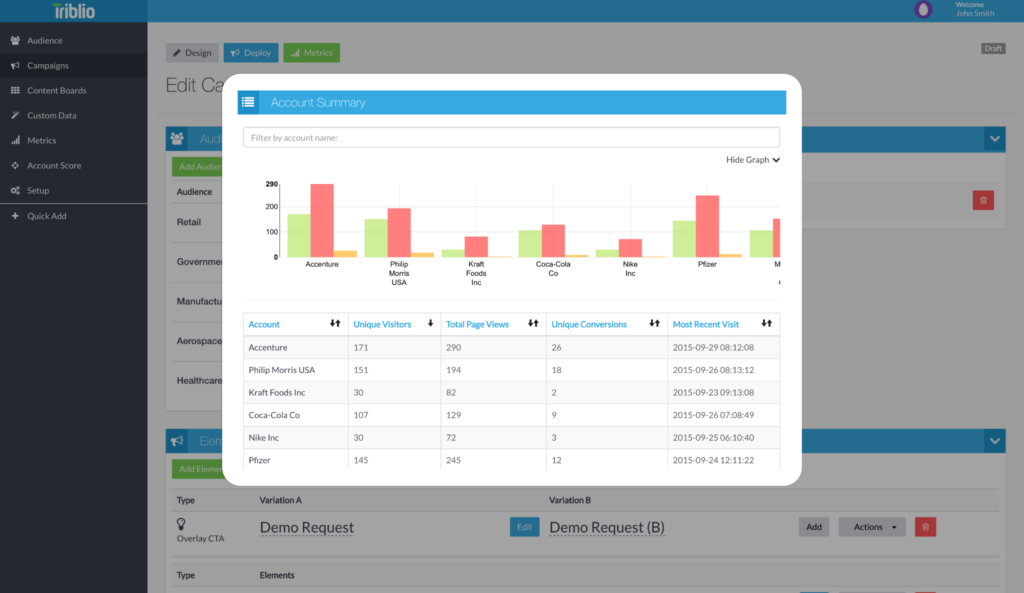Click the Overlay CTA lightbulb icon

tap(181, 524)
